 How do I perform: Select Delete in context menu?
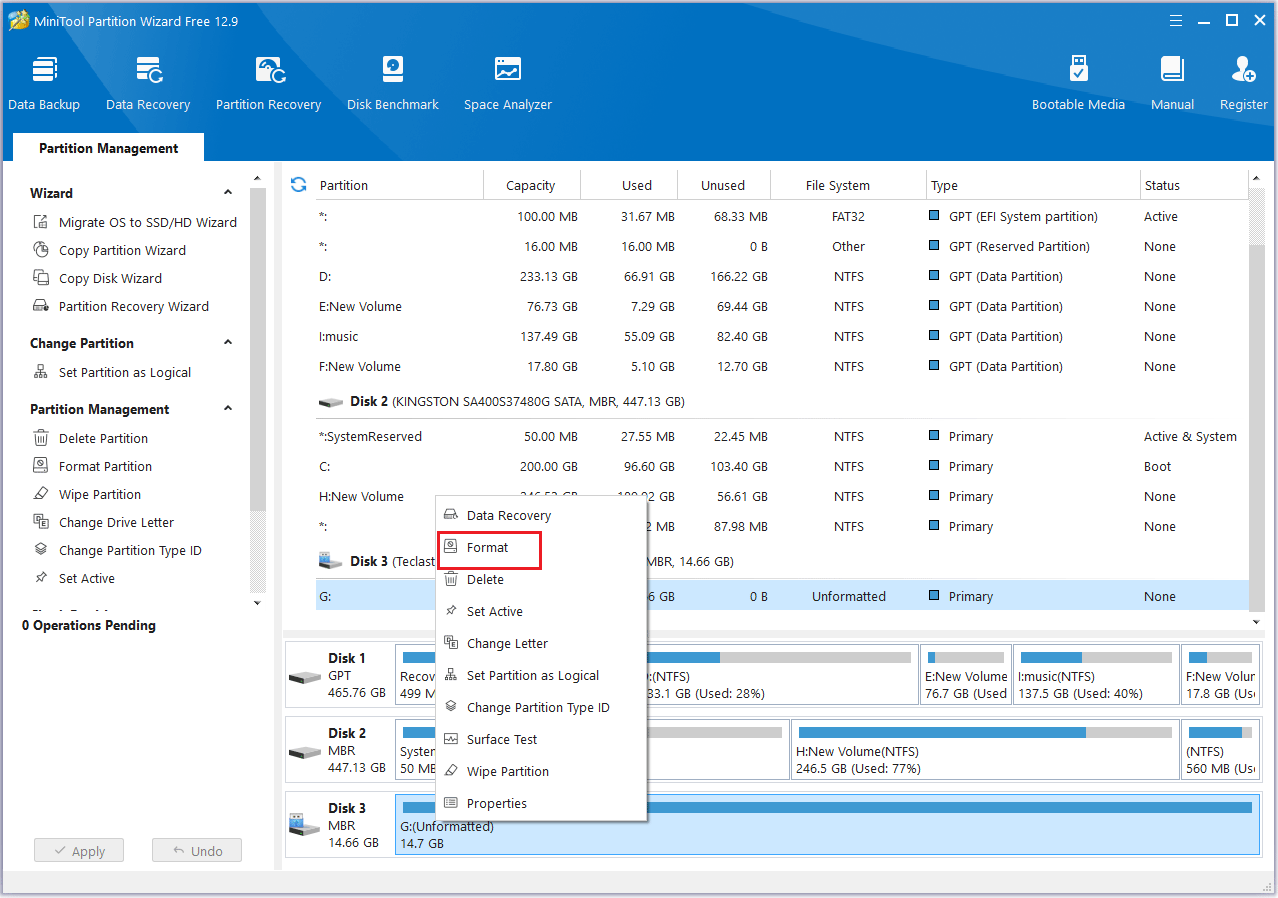click(x=541, y=579)
